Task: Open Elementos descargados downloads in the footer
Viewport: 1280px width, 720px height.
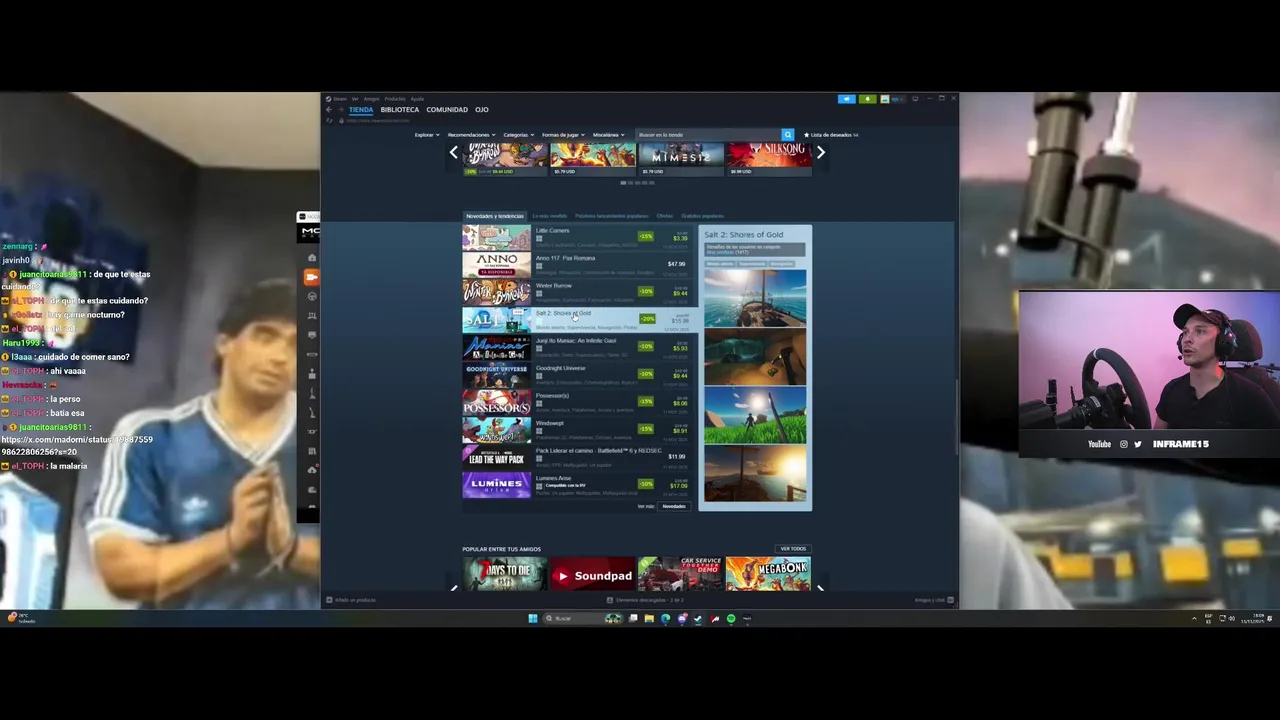Action: 646,600
